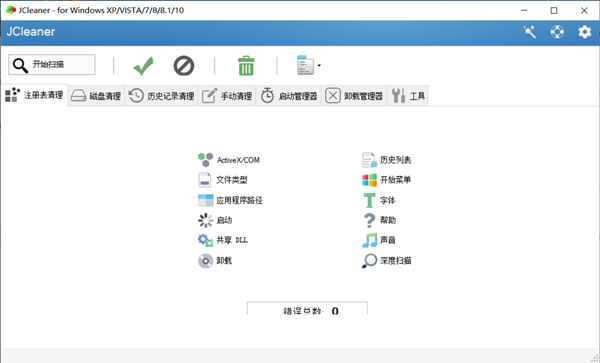600x363 pixels.
Task: Click the 错误总数 counter box
Action: point(307,308)
